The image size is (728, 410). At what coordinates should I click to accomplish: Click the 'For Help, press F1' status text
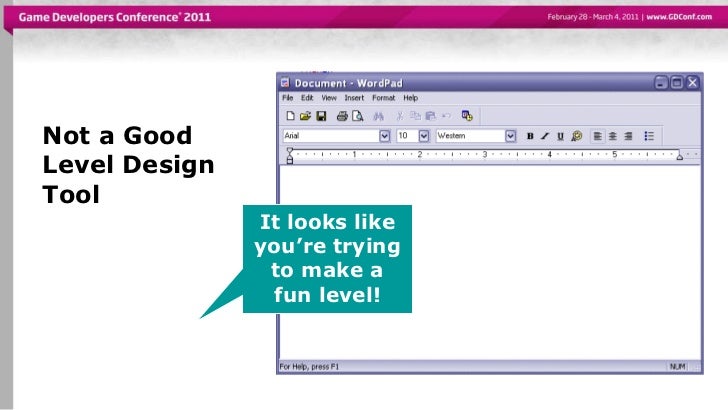[x=309, y=367]
